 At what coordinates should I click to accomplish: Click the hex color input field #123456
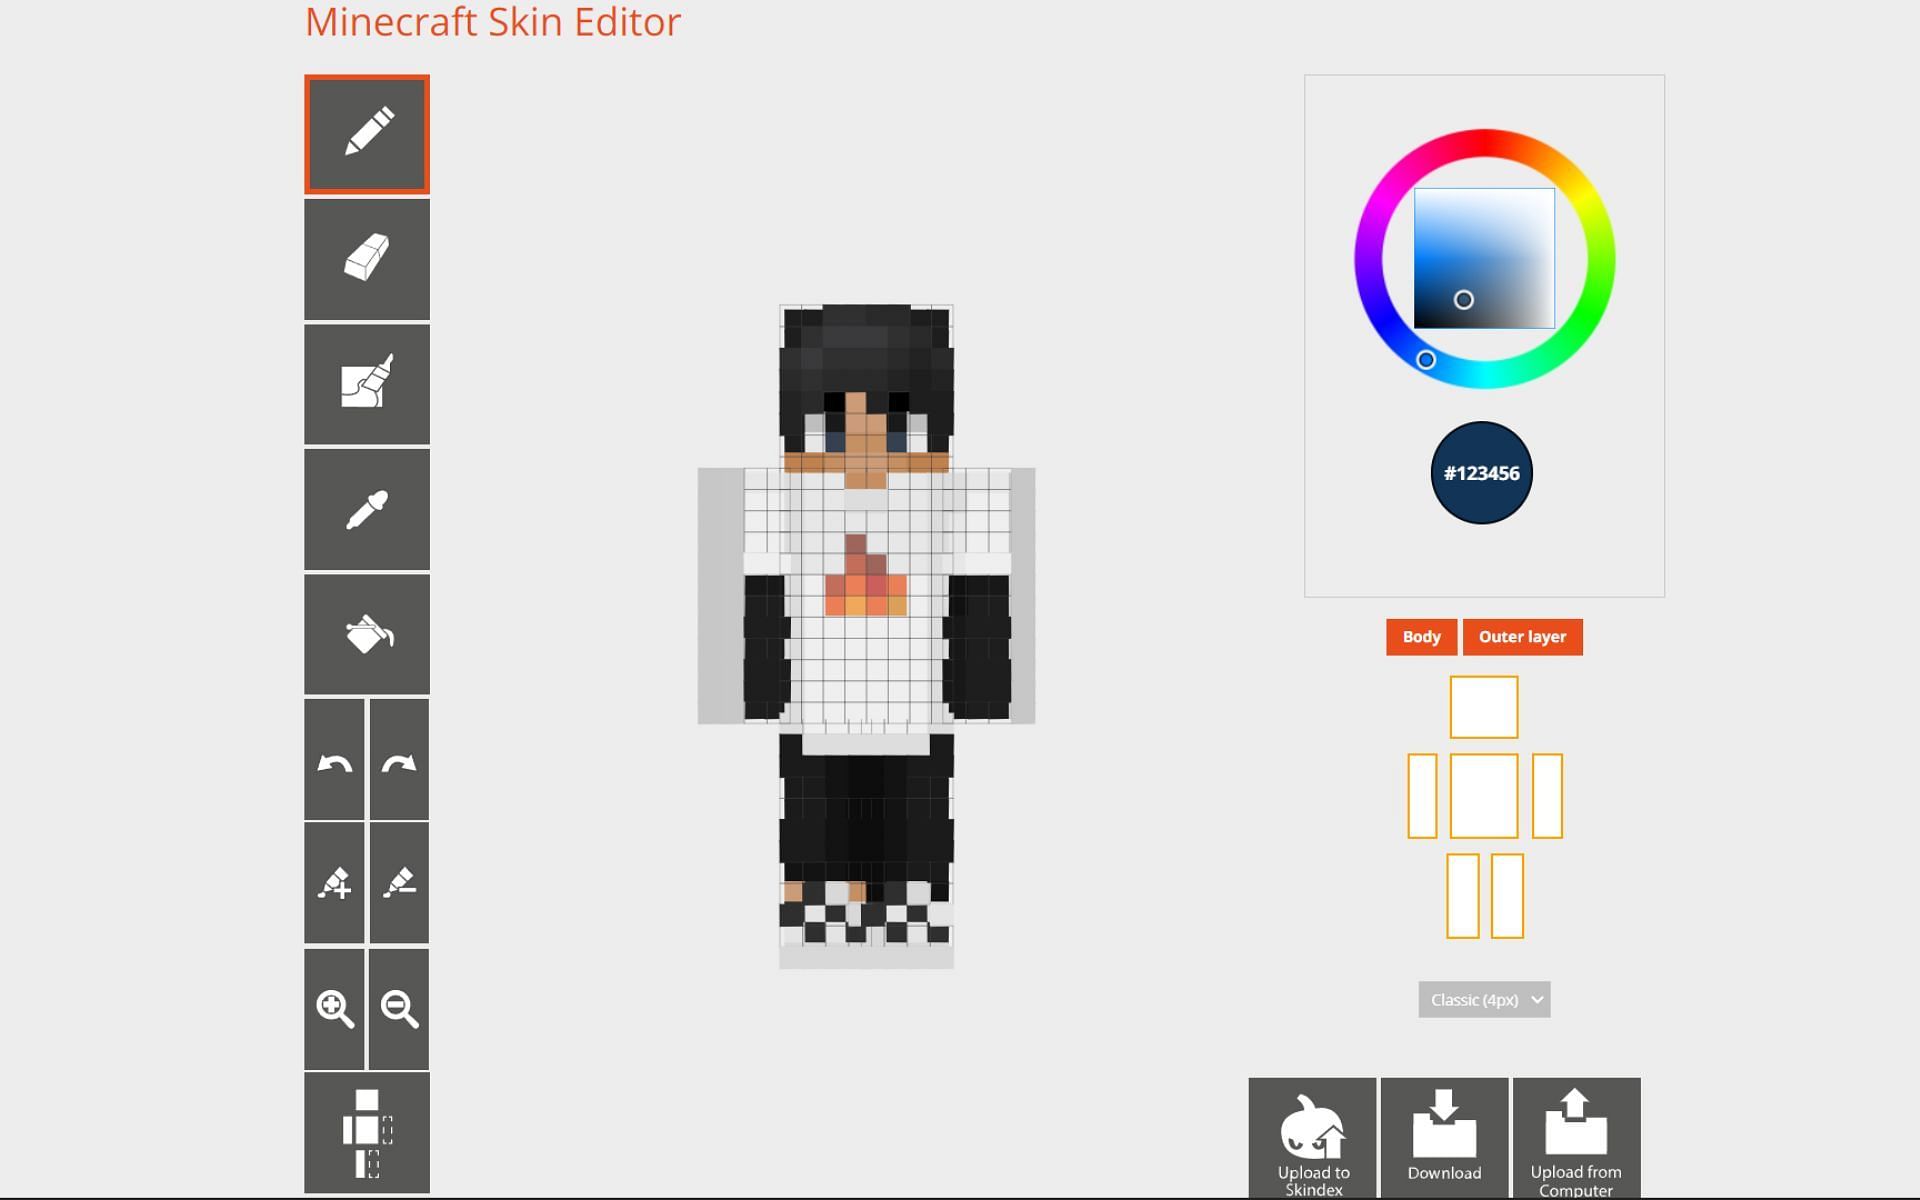pos(1480,471)
